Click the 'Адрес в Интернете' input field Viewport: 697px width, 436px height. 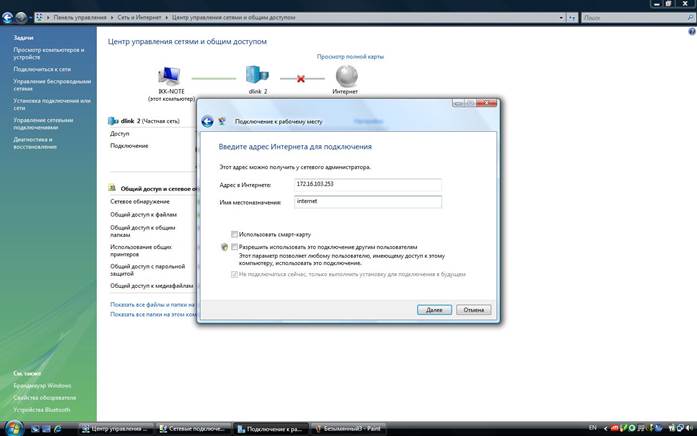click(x=367, y=184)
